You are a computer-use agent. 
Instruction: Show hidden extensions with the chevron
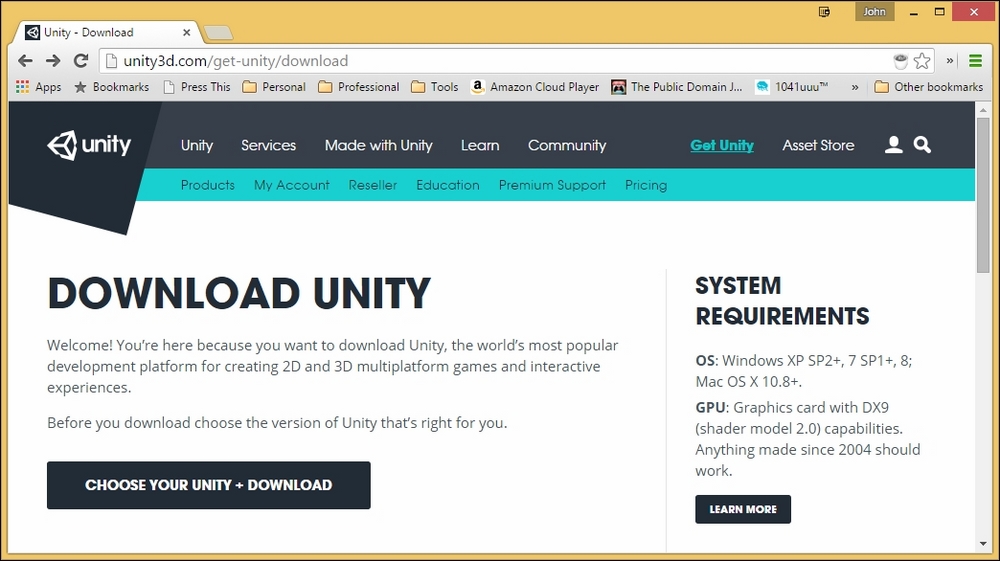pos(950,61)
